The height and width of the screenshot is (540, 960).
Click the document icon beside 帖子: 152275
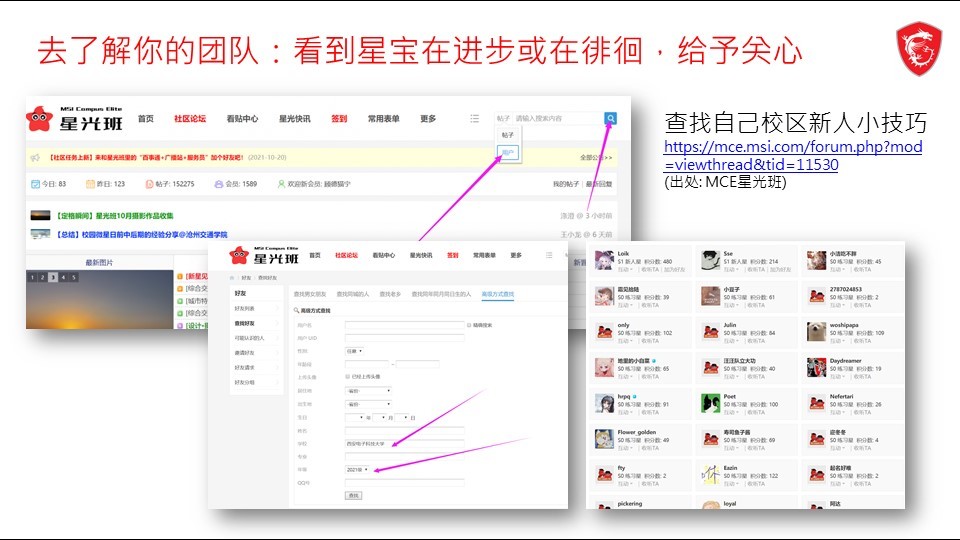tap(149, 184)
